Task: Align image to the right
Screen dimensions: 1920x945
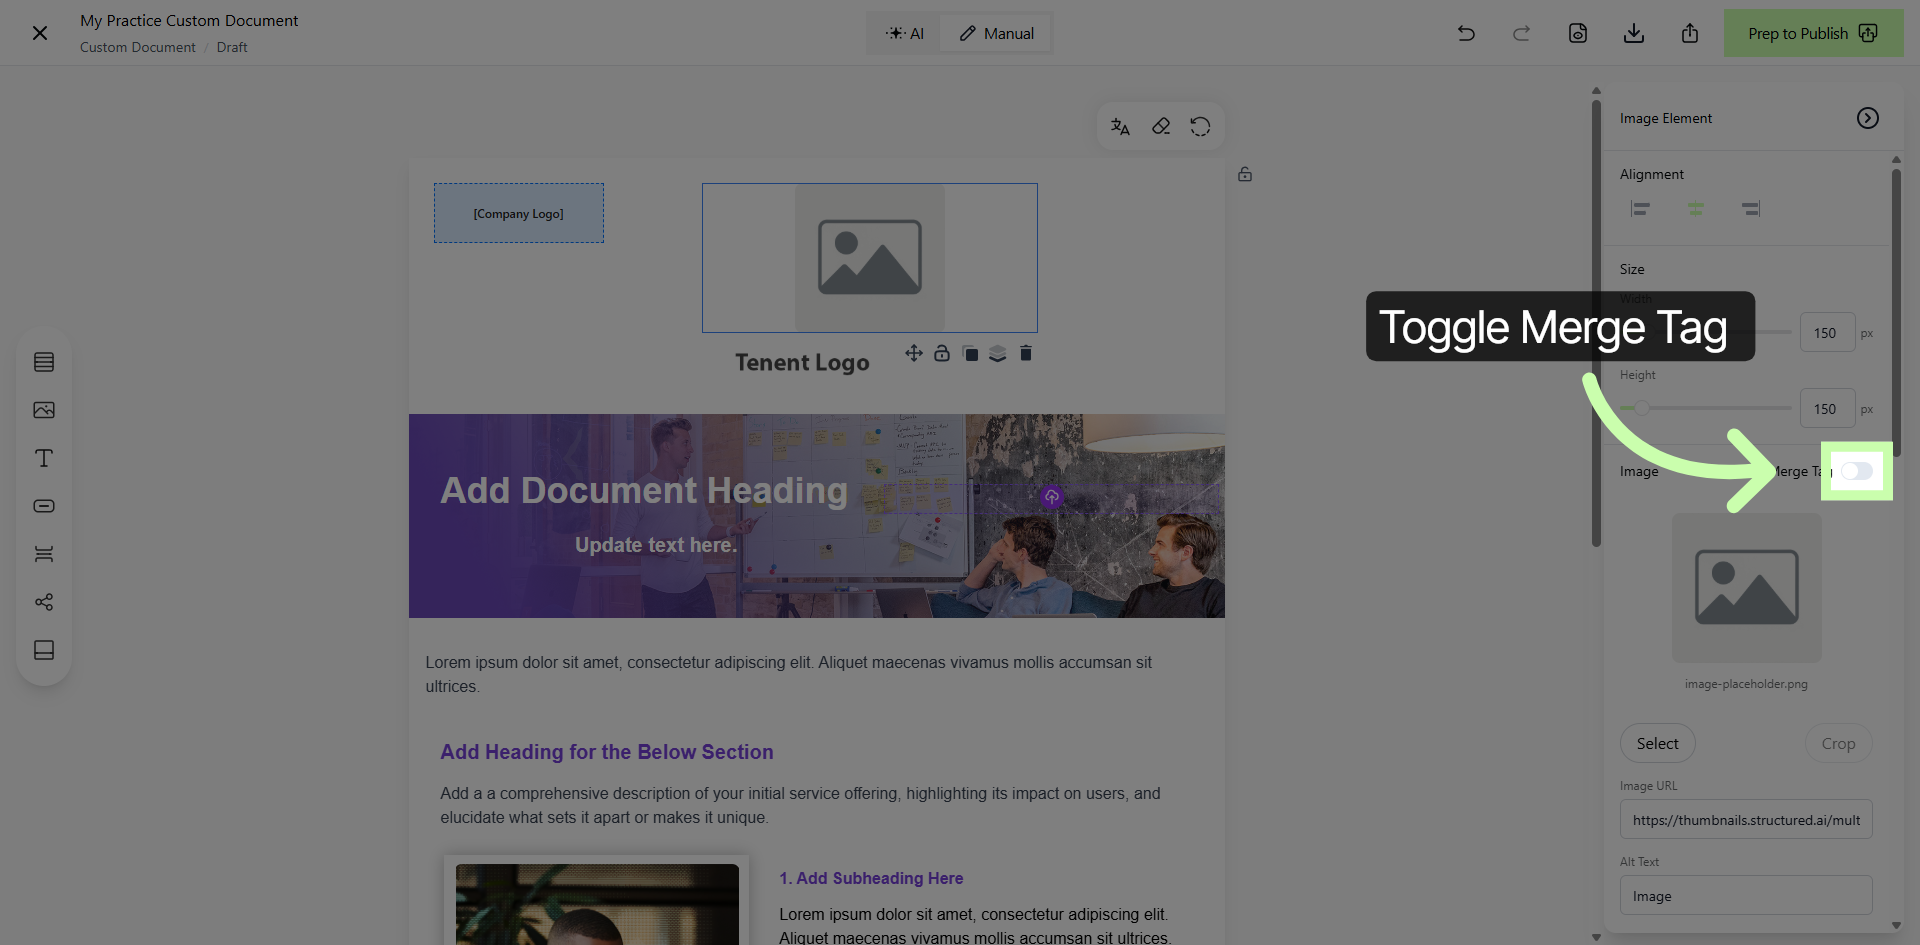Action: click(x=1751, y=208)
